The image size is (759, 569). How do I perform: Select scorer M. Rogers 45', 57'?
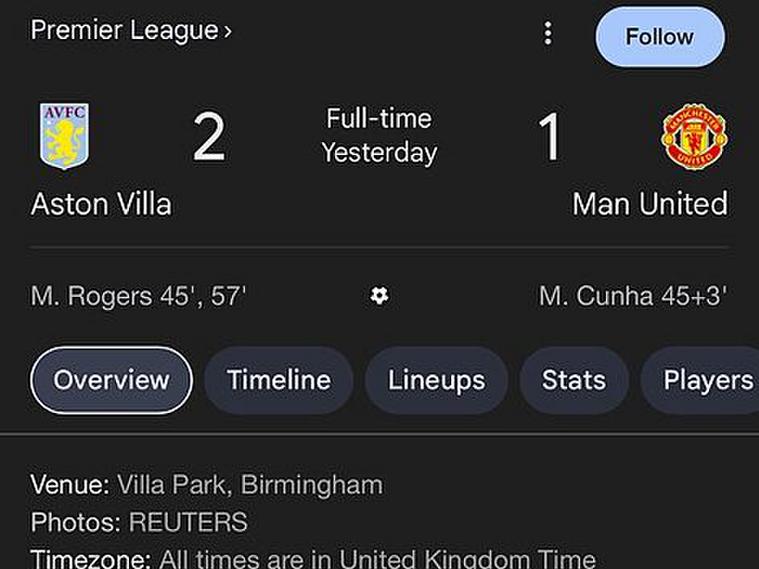[139, 296]
